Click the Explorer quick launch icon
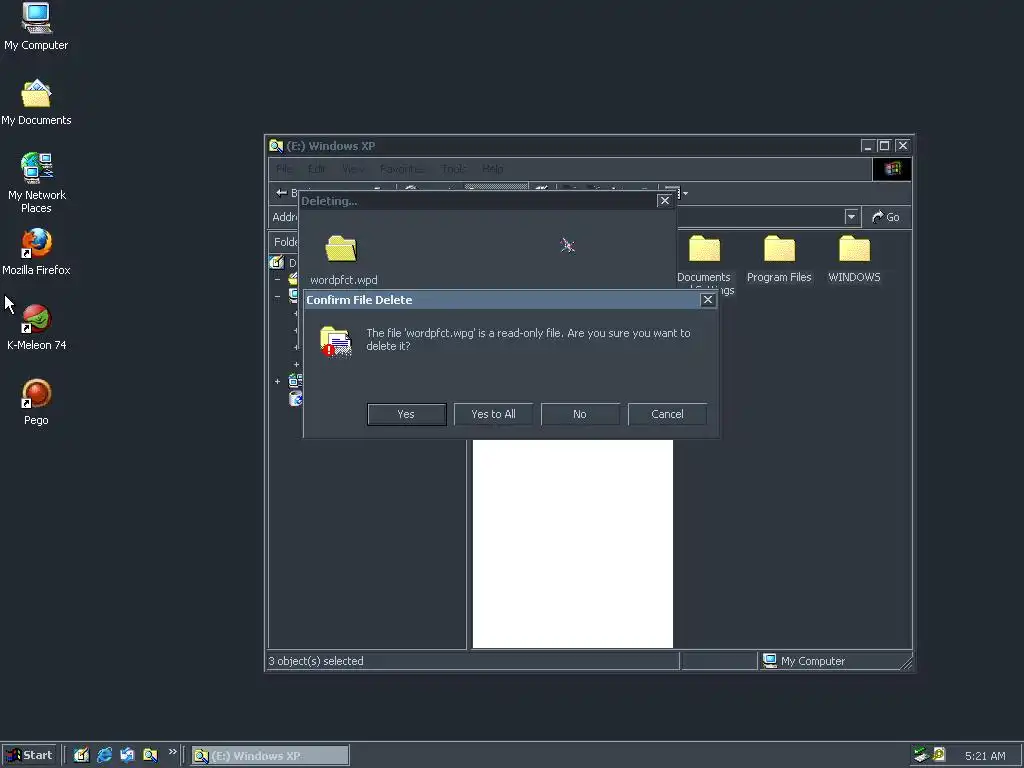The image size is (1024, 768). (x=150, y=755)
